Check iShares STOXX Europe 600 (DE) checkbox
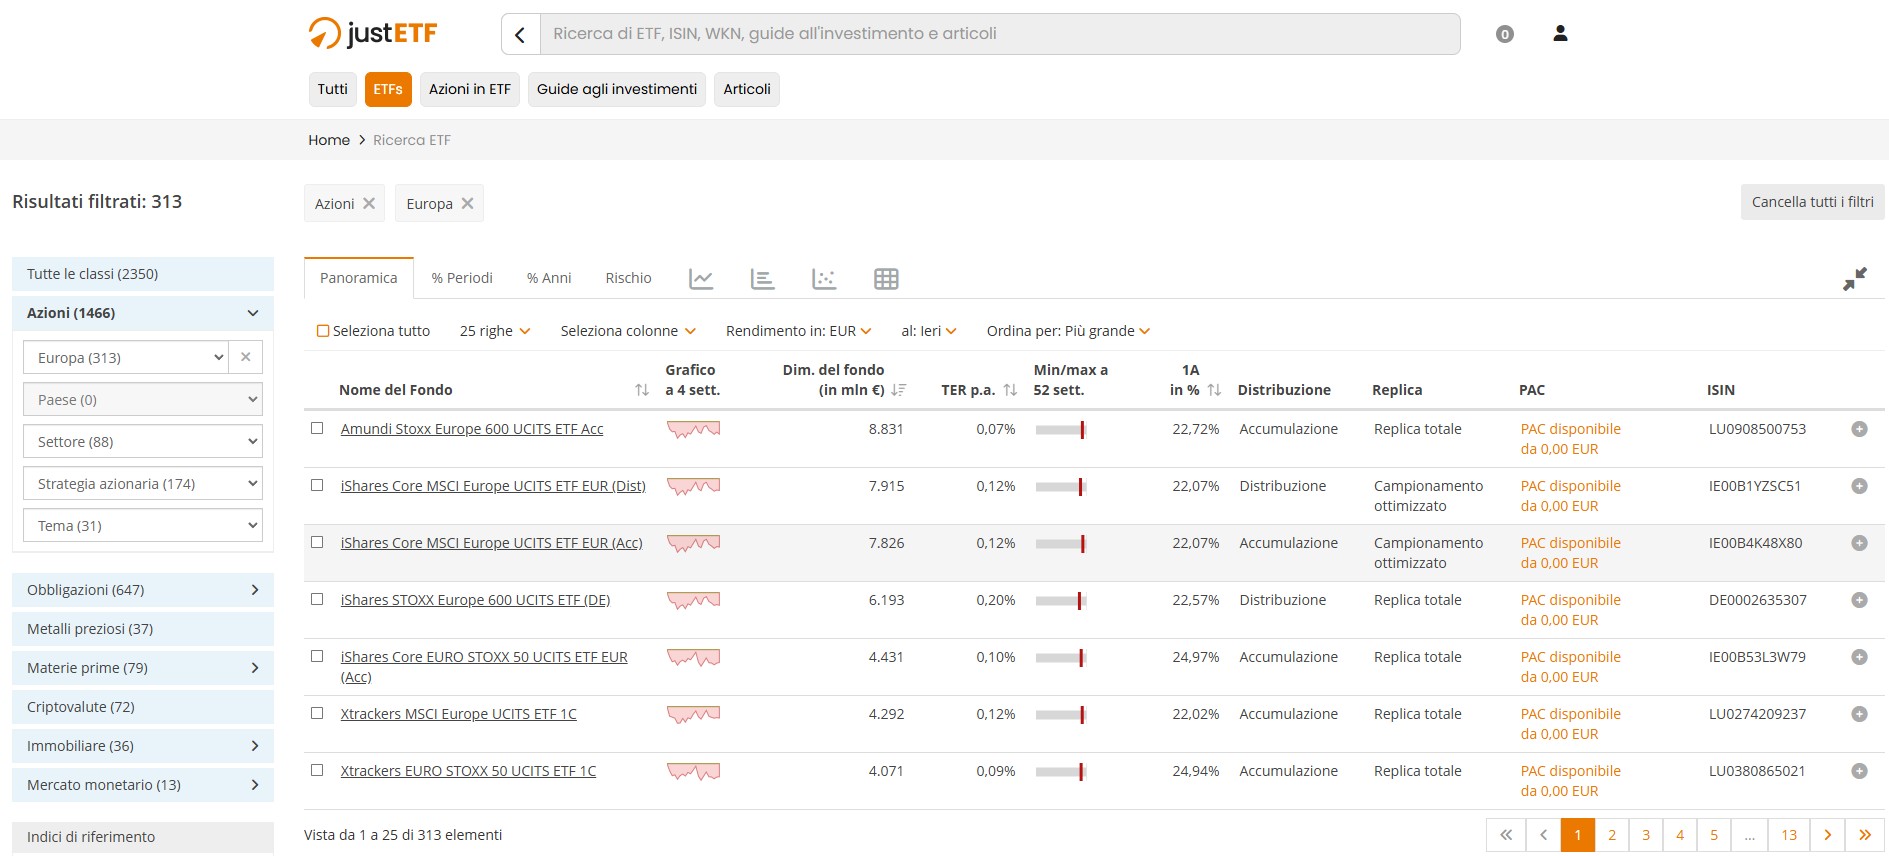Viewport: 1889px width, 856px height. click(x=317, y=599)
